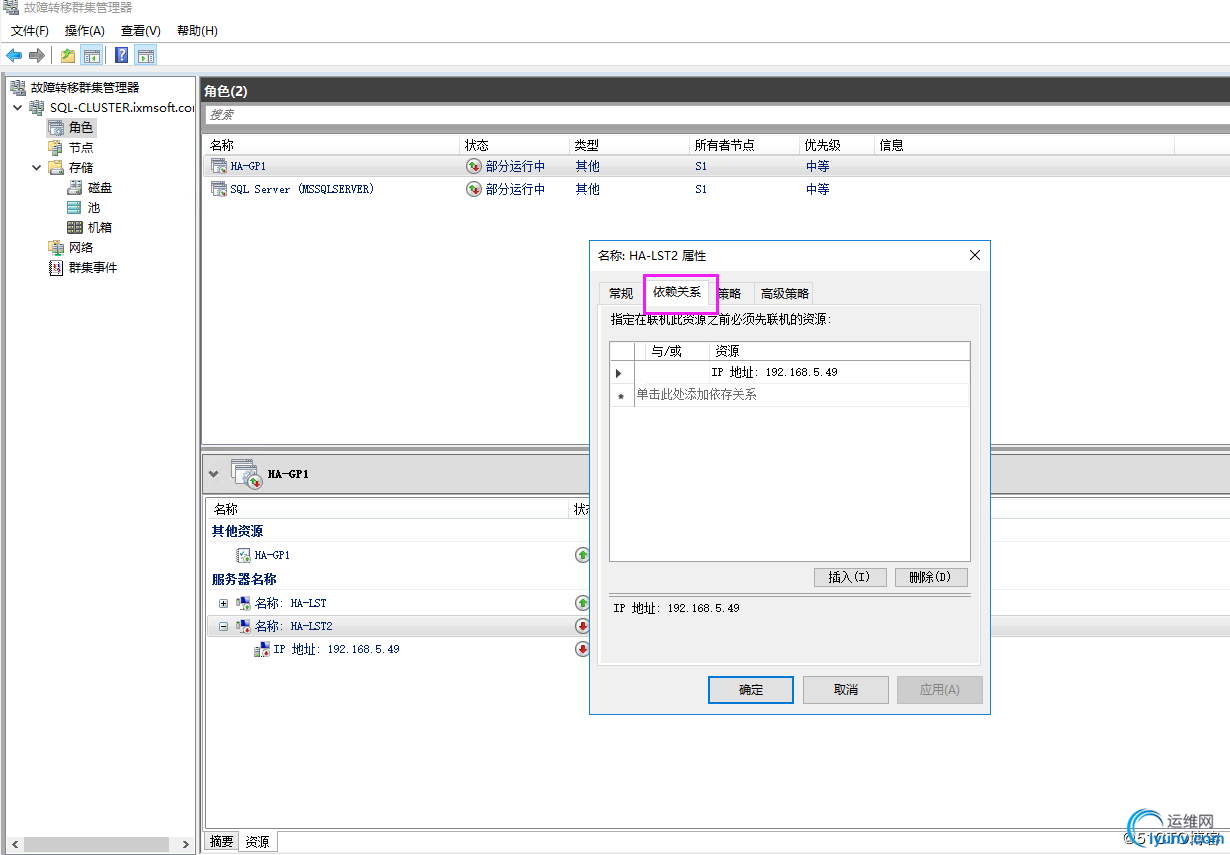Switch to the 资源 bottom tab
Image resolution: width=1230 pixels, height=855 pixels.
click(x=258, y=842)
